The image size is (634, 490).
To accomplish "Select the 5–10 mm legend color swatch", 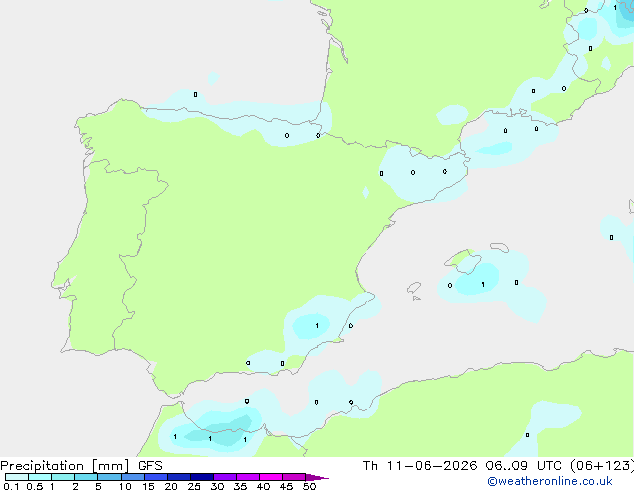I will click(x=109, y=477).
